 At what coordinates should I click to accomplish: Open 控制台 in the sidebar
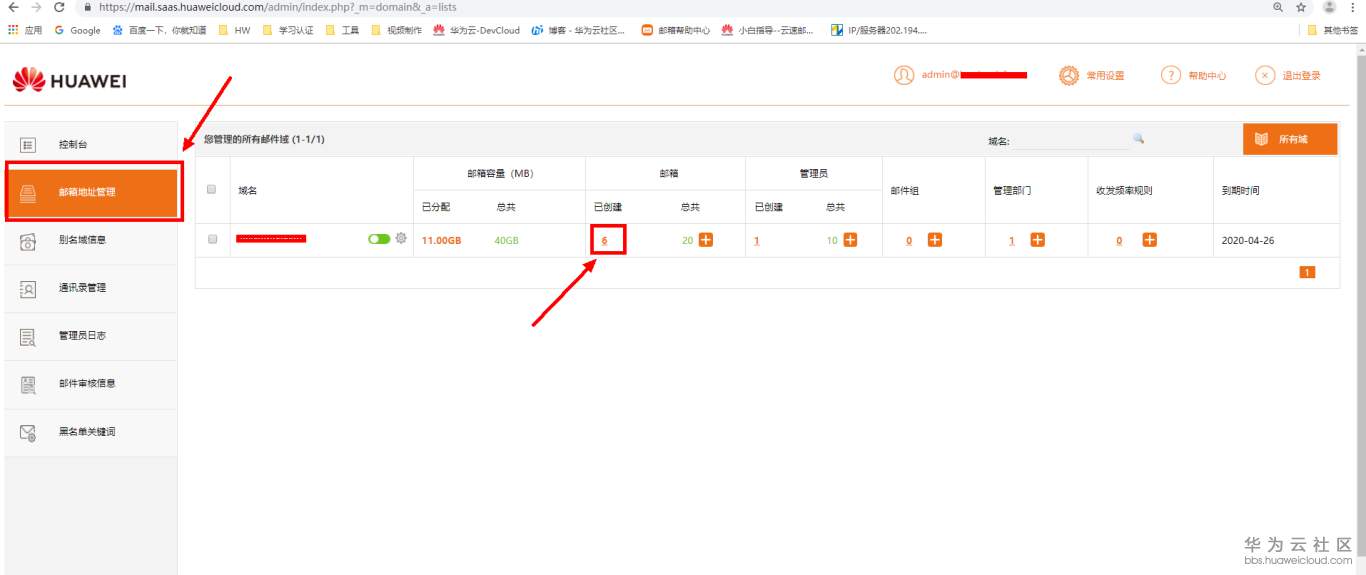pyautogui.click(x=90, y=145)
